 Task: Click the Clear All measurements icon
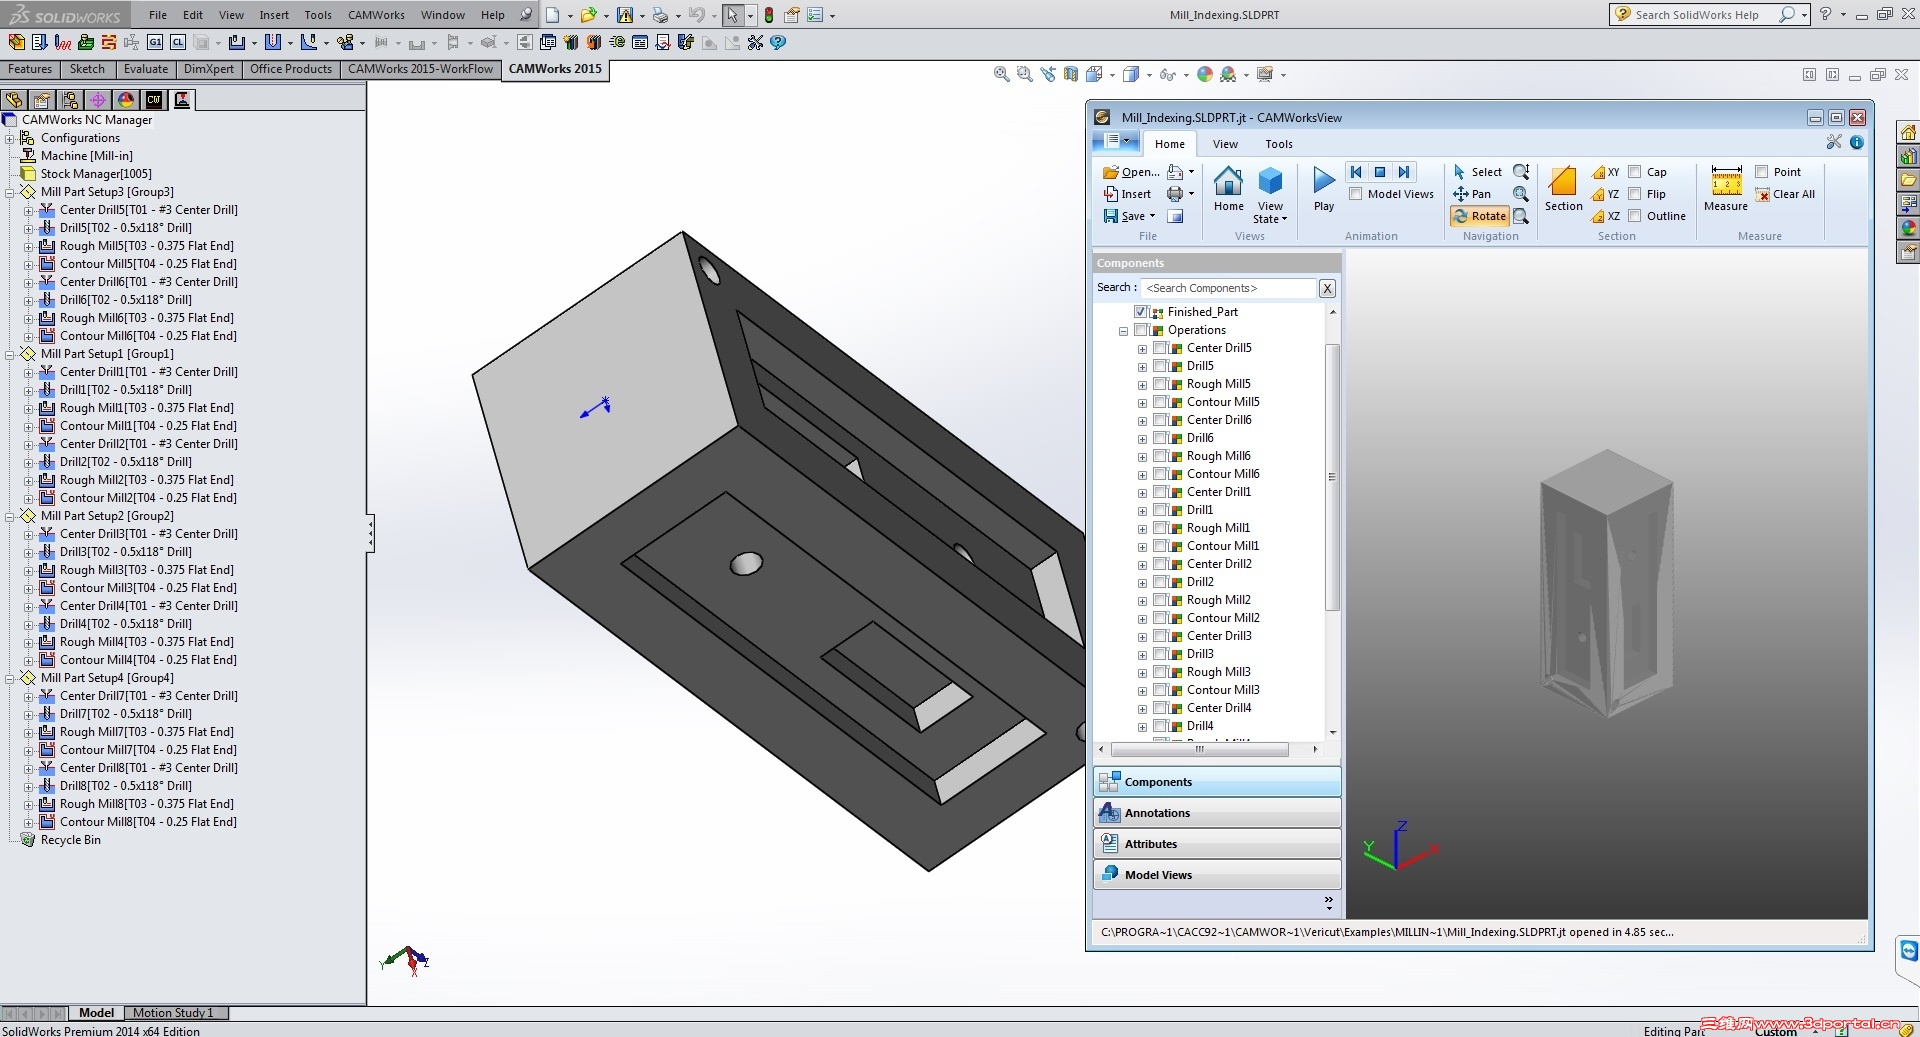(1762, 194)
